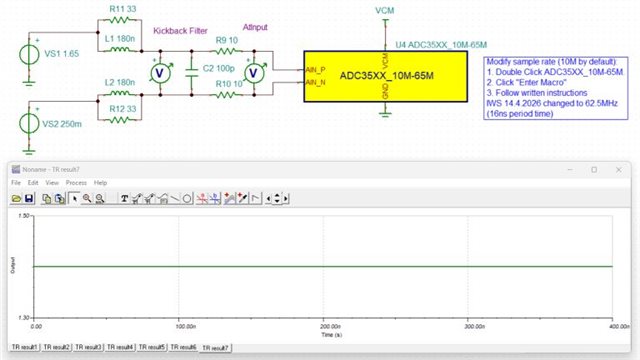Image resolution: width=640 pixels, height=360 pixels.
Task: Click the Copy icon in the toolbar
Action: [47, 199]
